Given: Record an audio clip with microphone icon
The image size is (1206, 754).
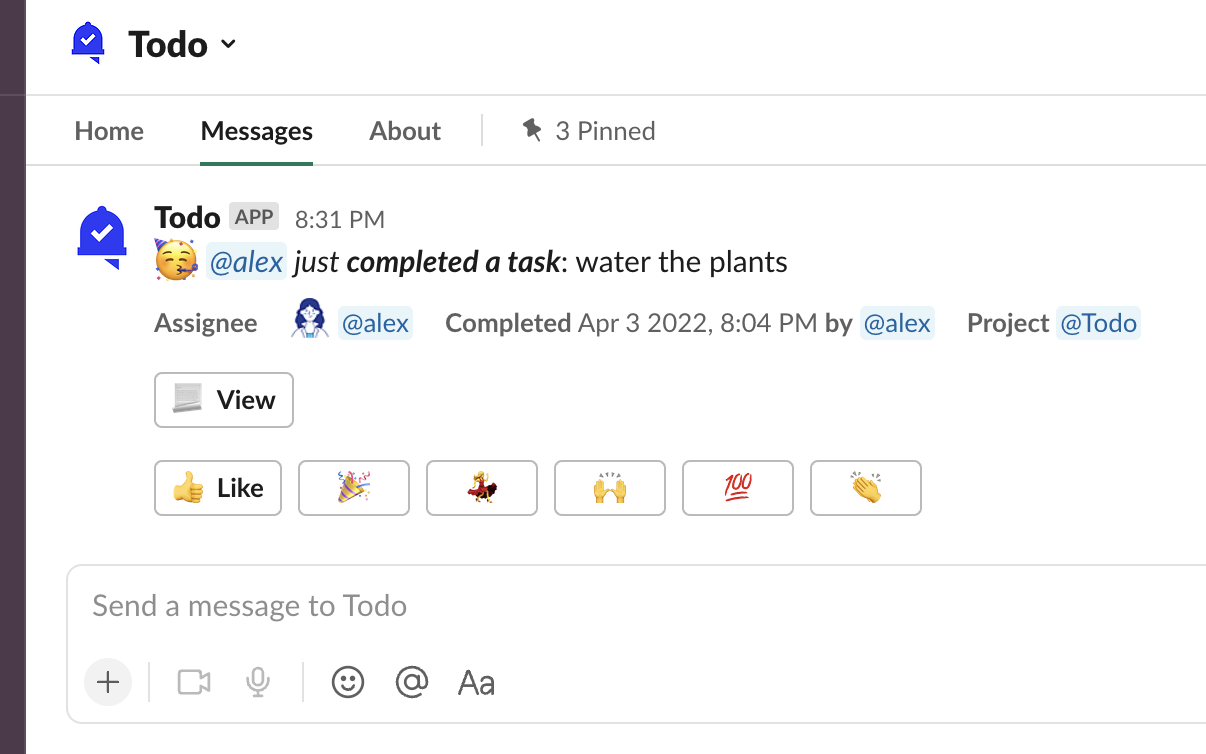Looking at the screenshot, I should click(258, 683).
